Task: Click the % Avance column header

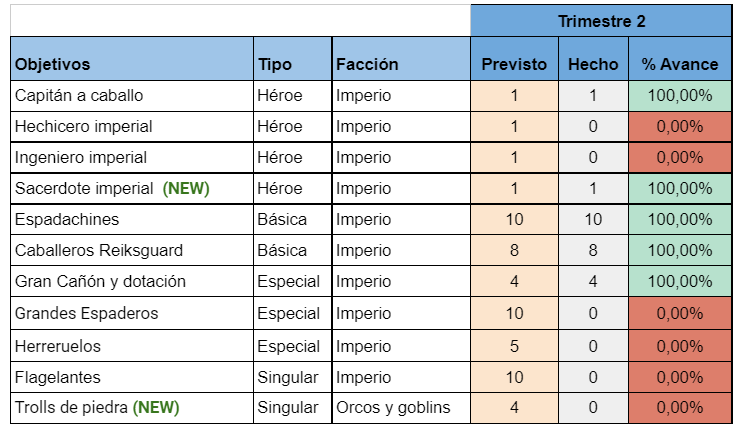Action: [x=680, y=64]
